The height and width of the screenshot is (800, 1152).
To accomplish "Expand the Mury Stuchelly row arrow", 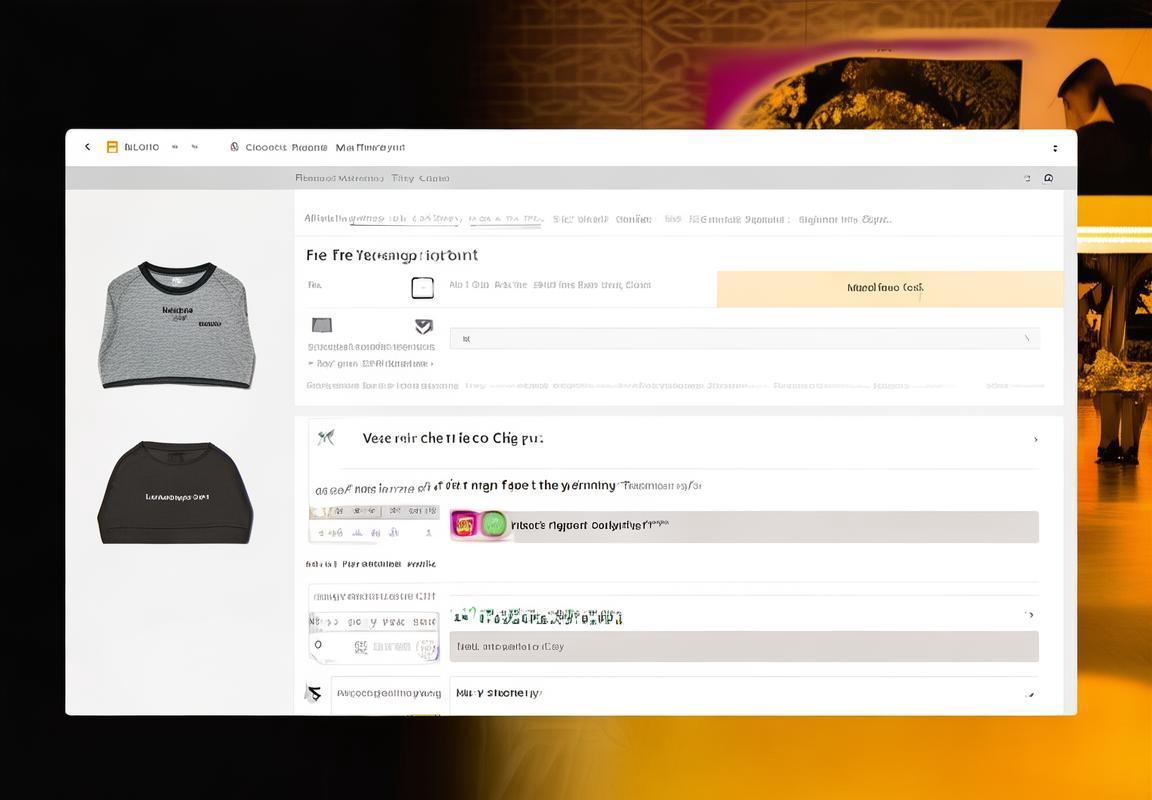I will tap(1030, 693).
